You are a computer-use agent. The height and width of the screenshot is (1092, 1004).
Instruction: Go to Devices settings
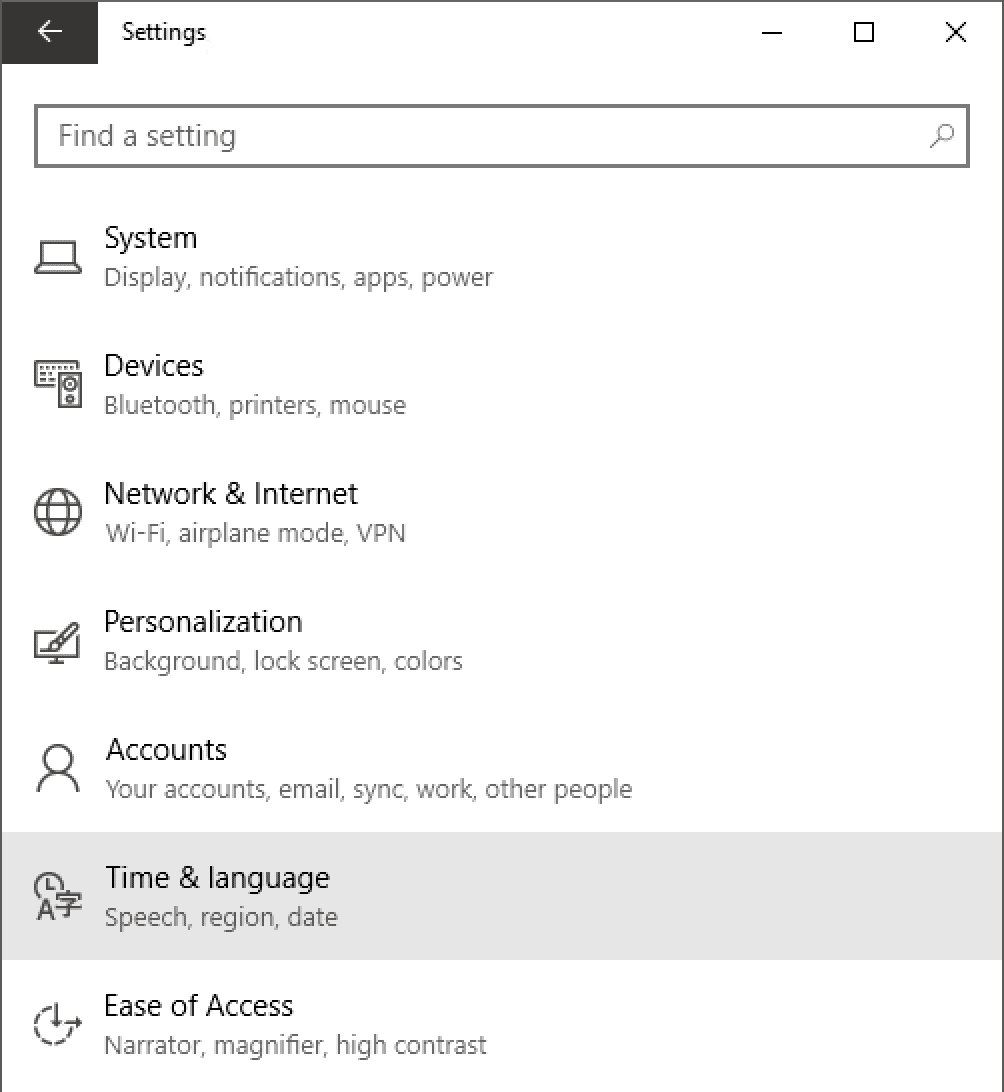click(501, 384)
